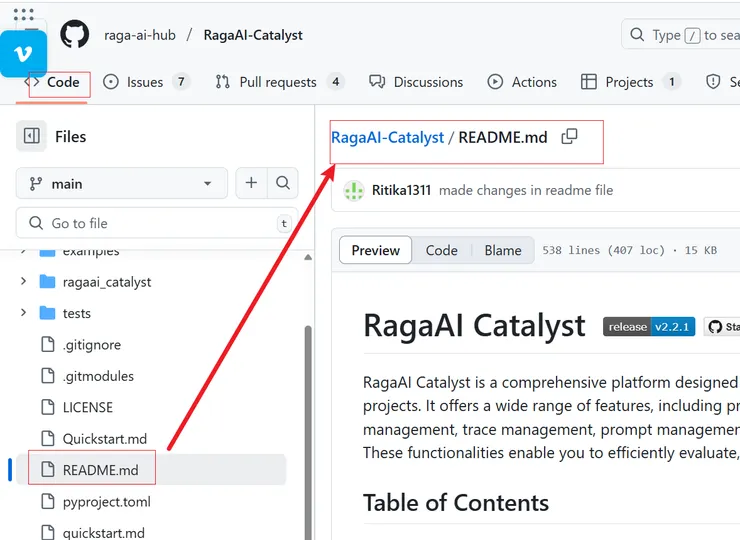Click the add file plus icon

click(x=251, y=183)
